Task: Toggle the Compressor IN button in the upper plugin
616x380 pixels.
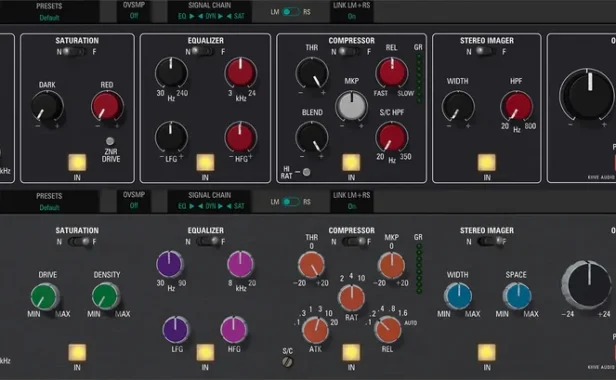Action: click(x=351, y=162)
